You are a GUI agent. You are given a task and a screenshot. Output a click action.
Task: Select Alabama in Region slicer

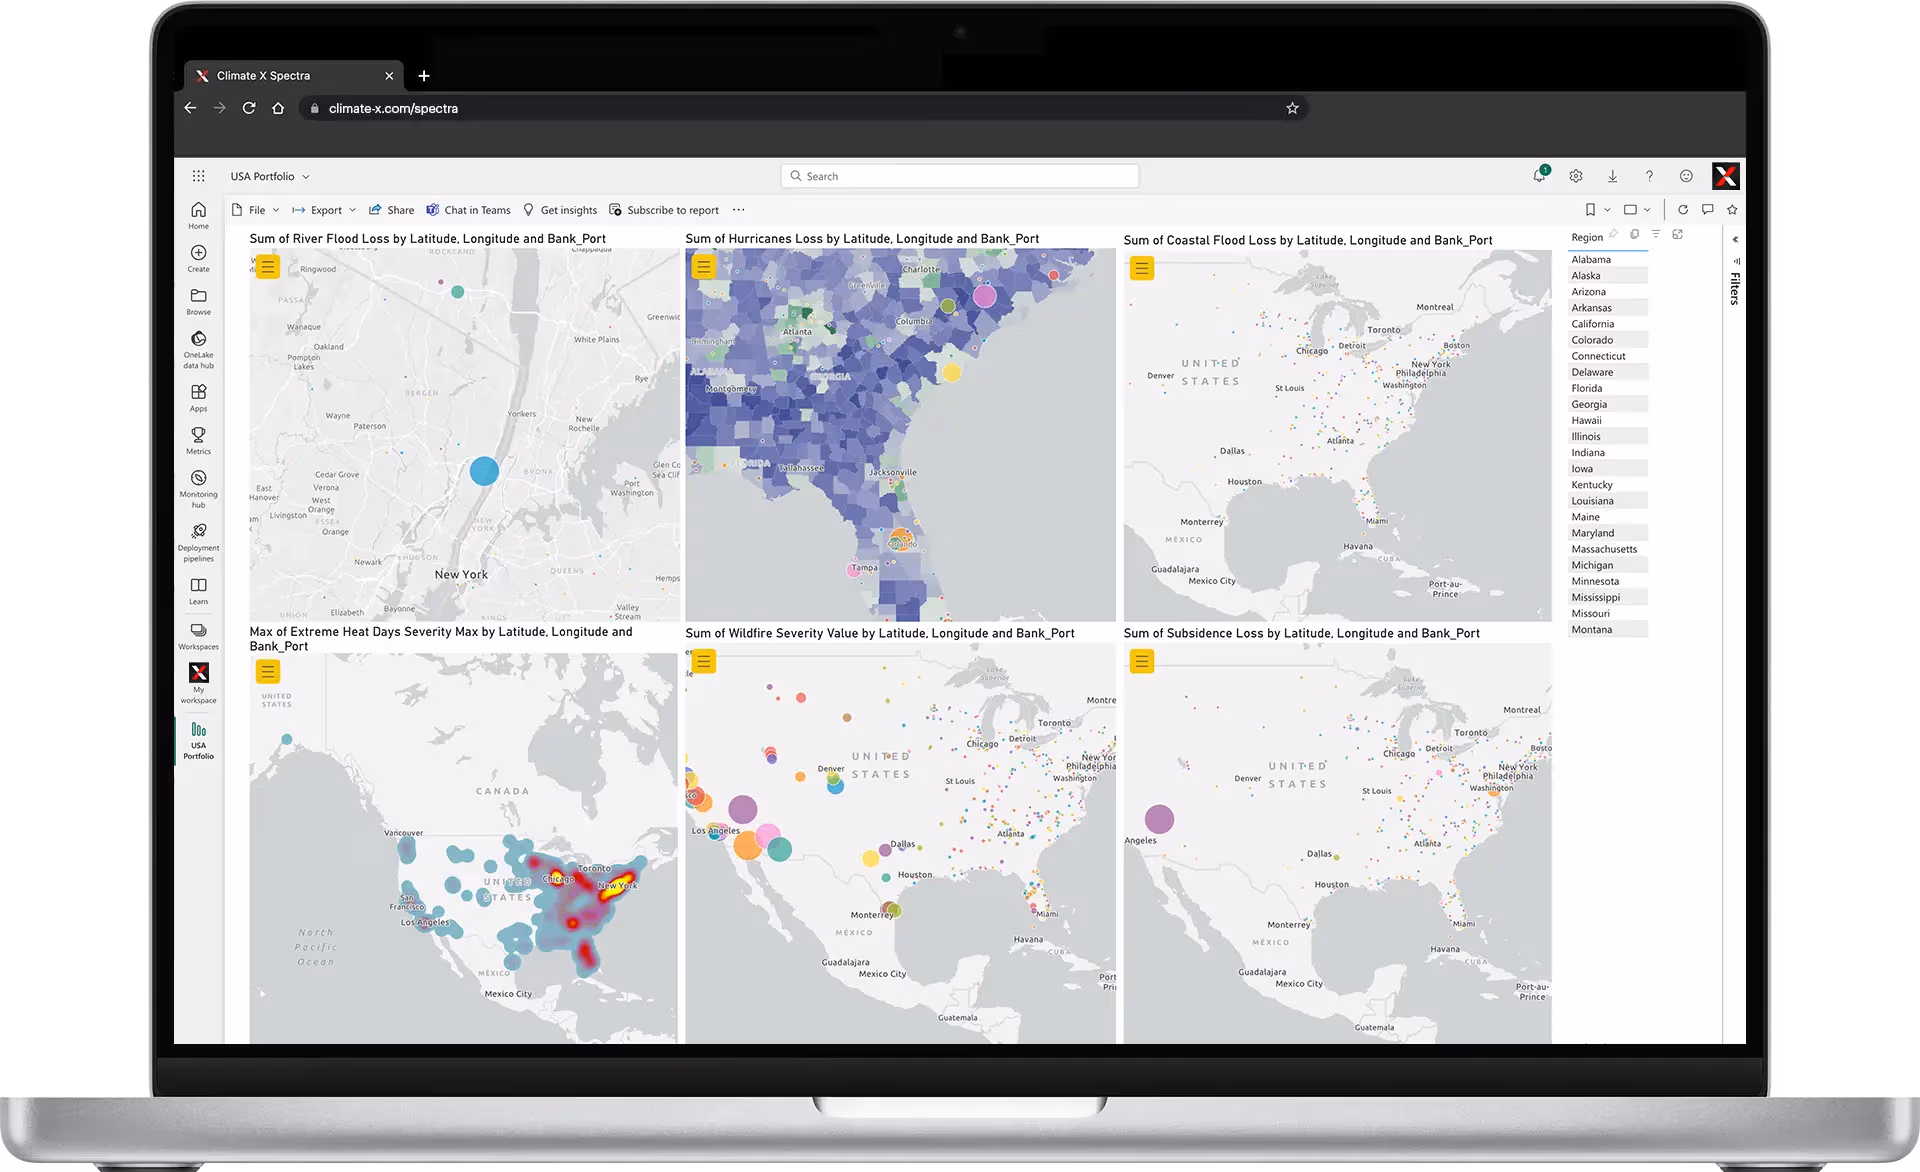pyautogui.click(x=1608, y=259)
